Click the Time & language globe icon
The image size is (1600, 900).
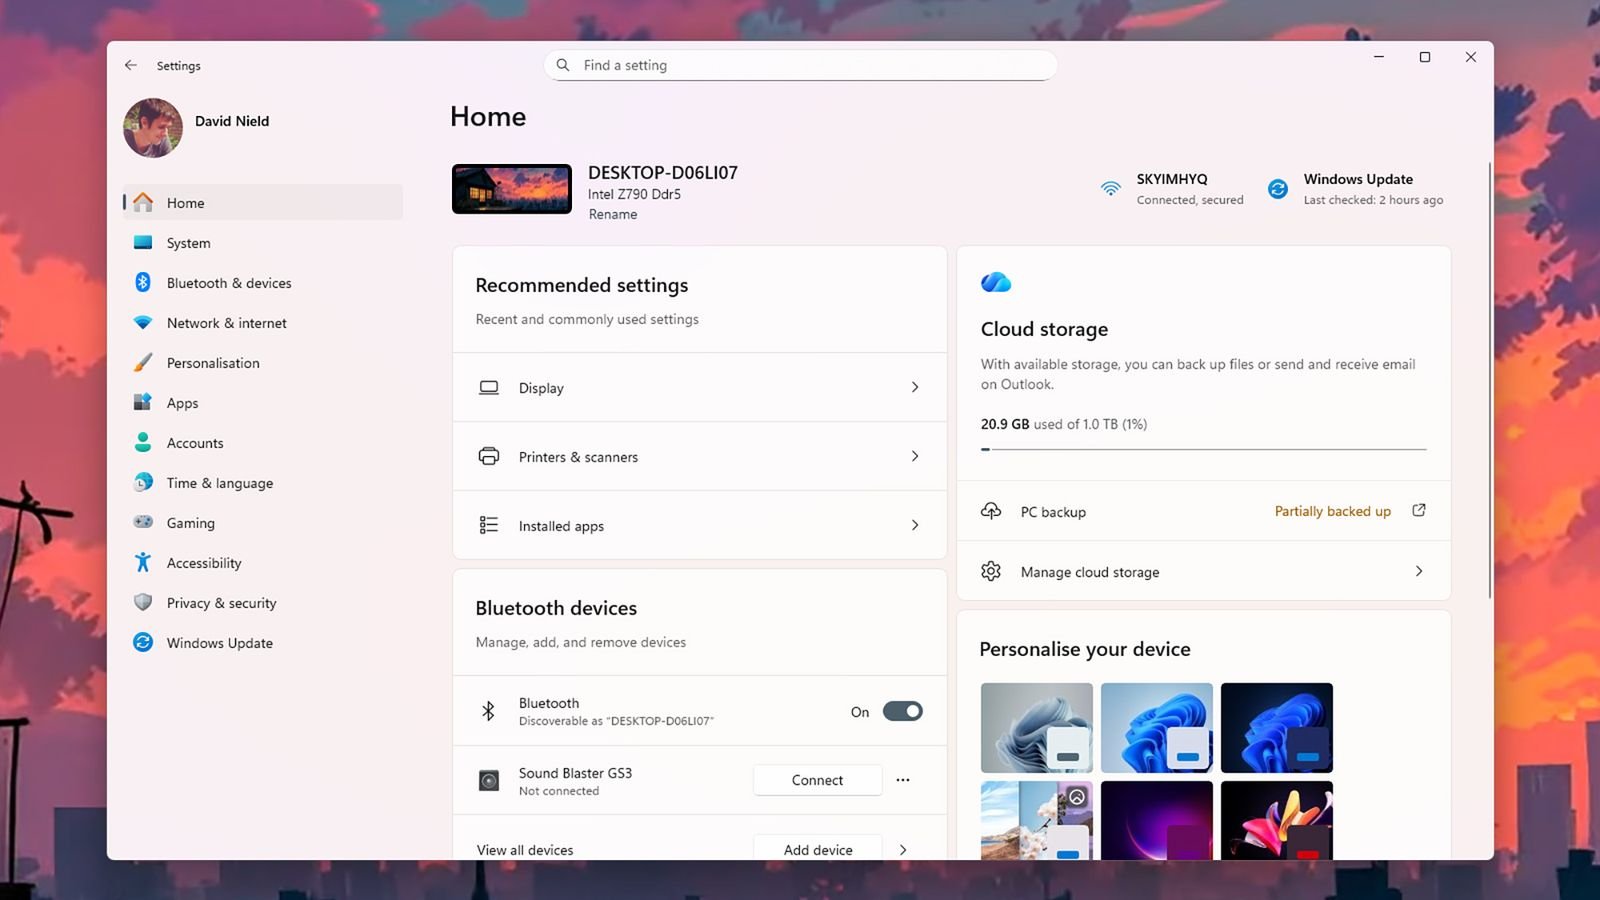(x=143, y=482)
